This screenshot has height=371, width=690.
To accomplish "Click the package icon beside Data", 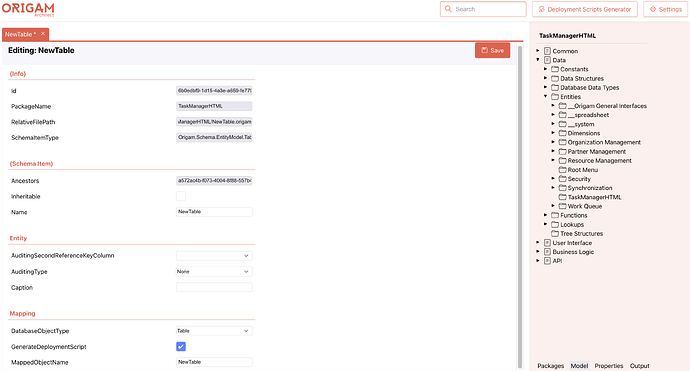I will click(x=547, y=60).
